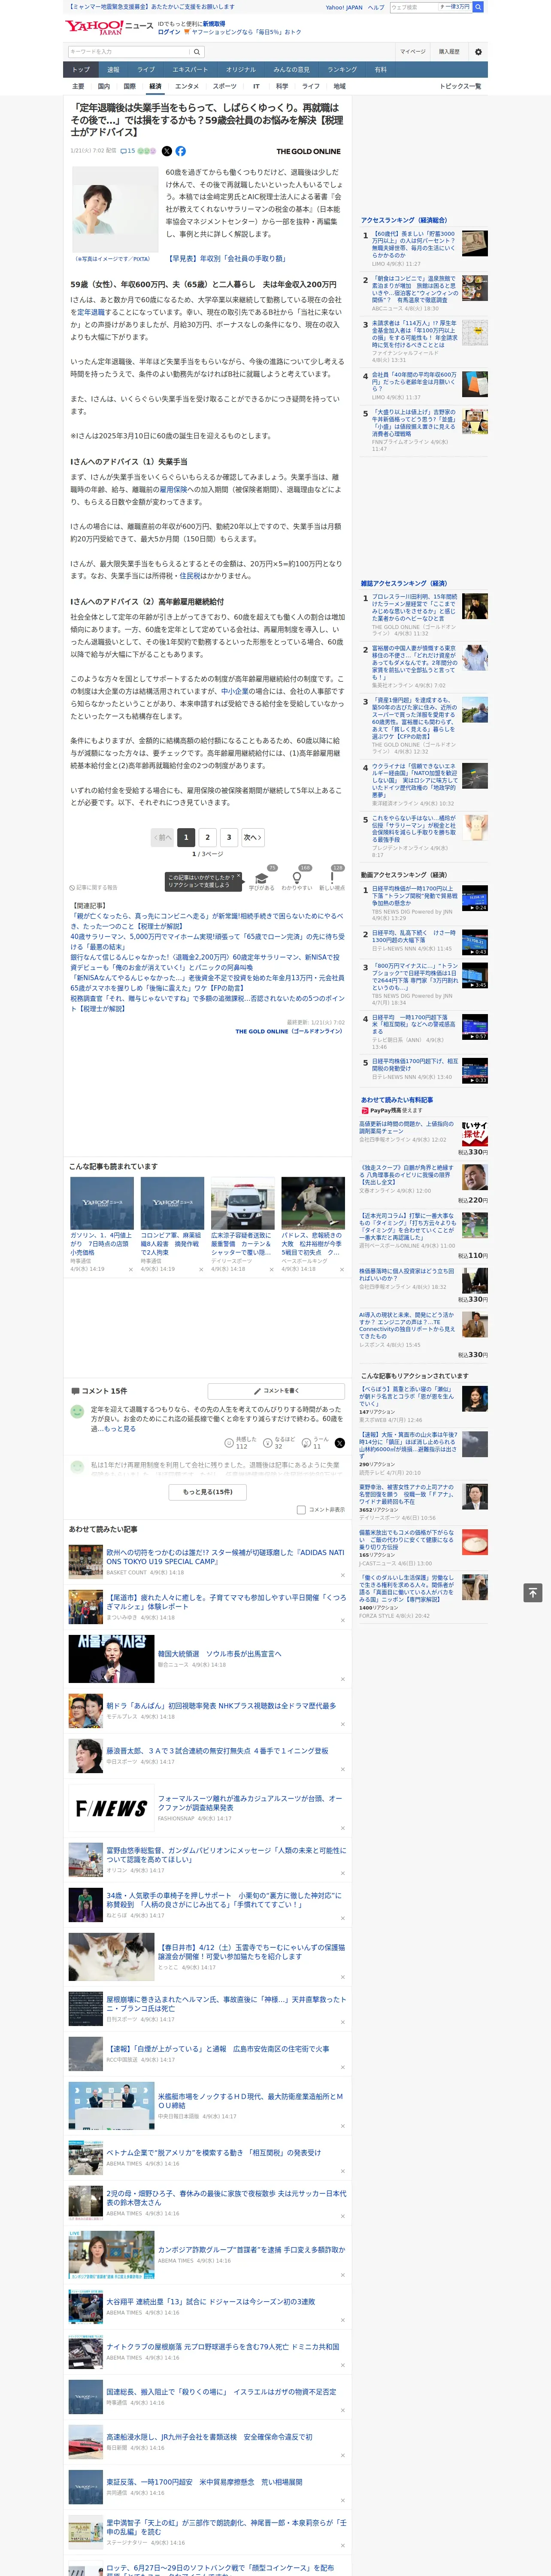Open 【早見表】年収別「会社員の手取り額」link
Screen dimensions: 551x2576
[228, 258]
